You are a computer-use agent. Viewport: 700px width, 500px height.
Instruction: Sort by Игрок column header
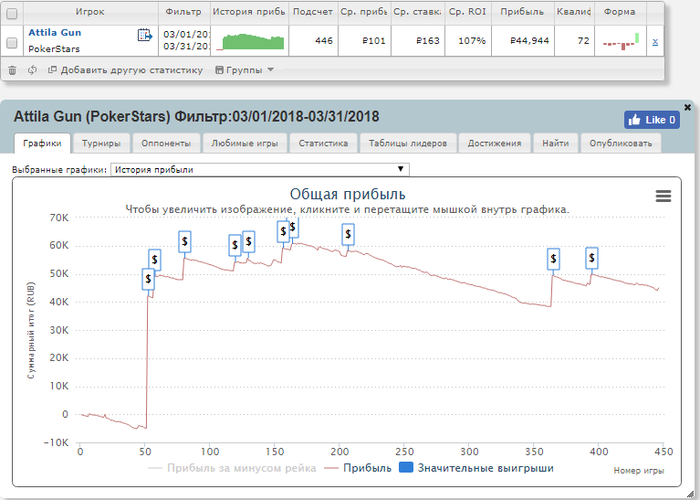pos(91,12)
